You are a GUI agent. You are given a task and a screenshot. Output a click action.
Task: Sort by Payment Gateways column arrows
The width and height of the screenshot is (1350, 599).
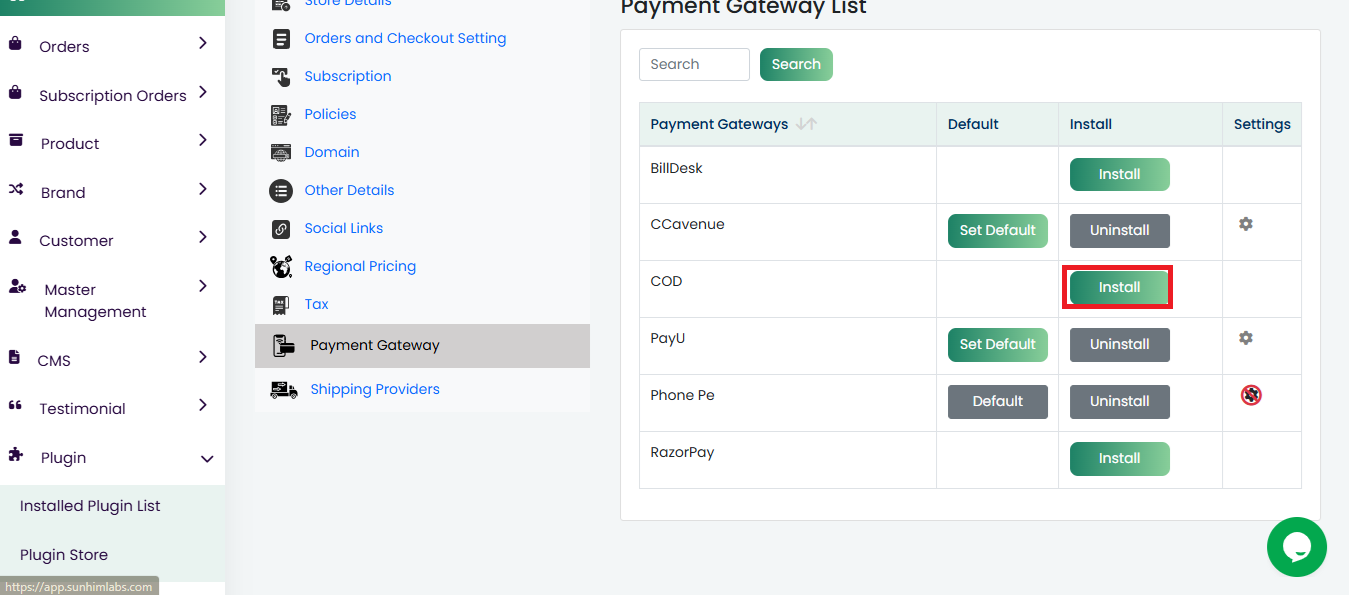[807, 124]
